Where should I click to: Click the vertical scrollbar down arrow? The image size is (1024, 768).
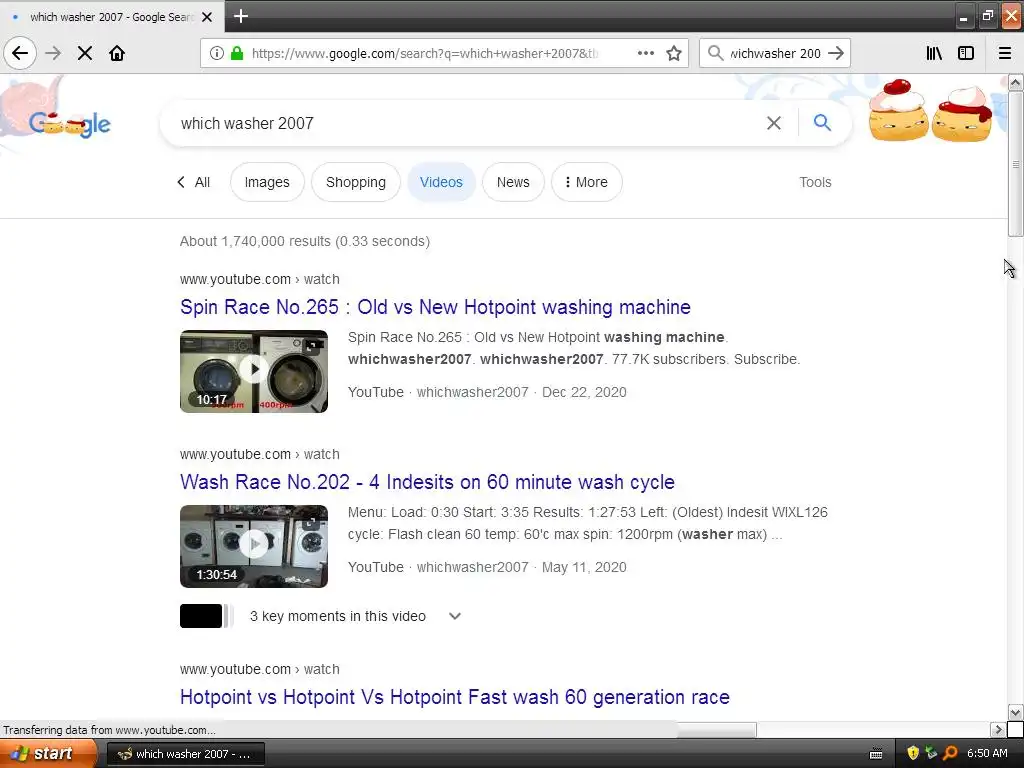tap(1015, 712)
